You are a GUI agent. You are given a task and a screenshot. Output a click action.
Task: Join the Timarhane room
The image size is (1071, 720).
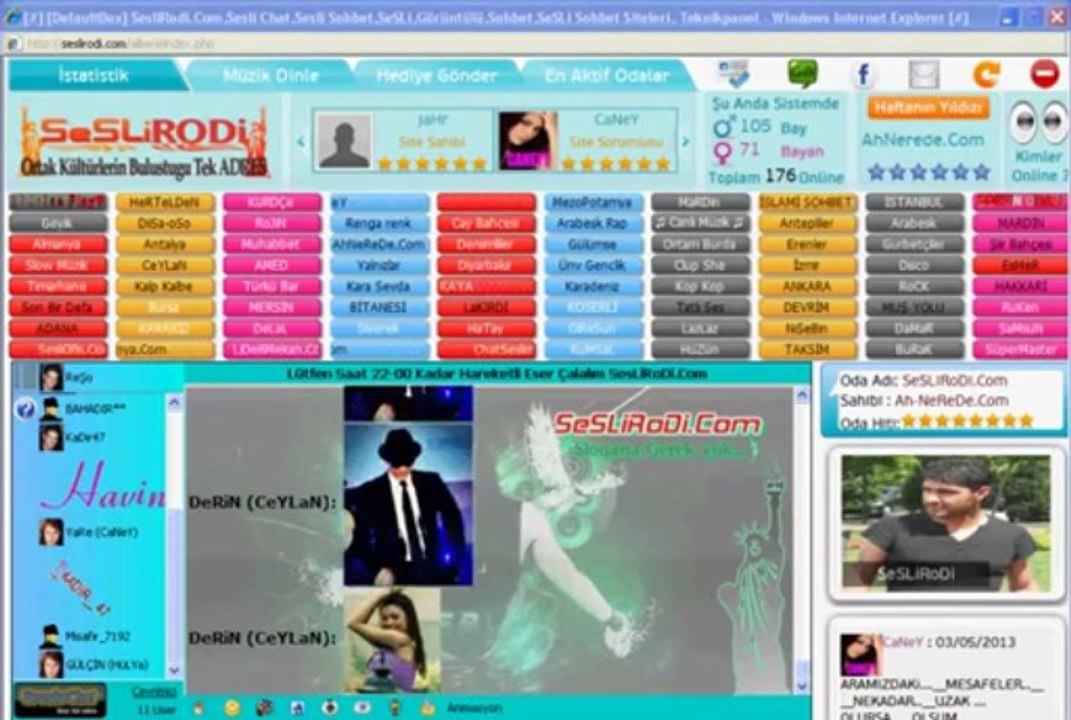tap(58, 286)
